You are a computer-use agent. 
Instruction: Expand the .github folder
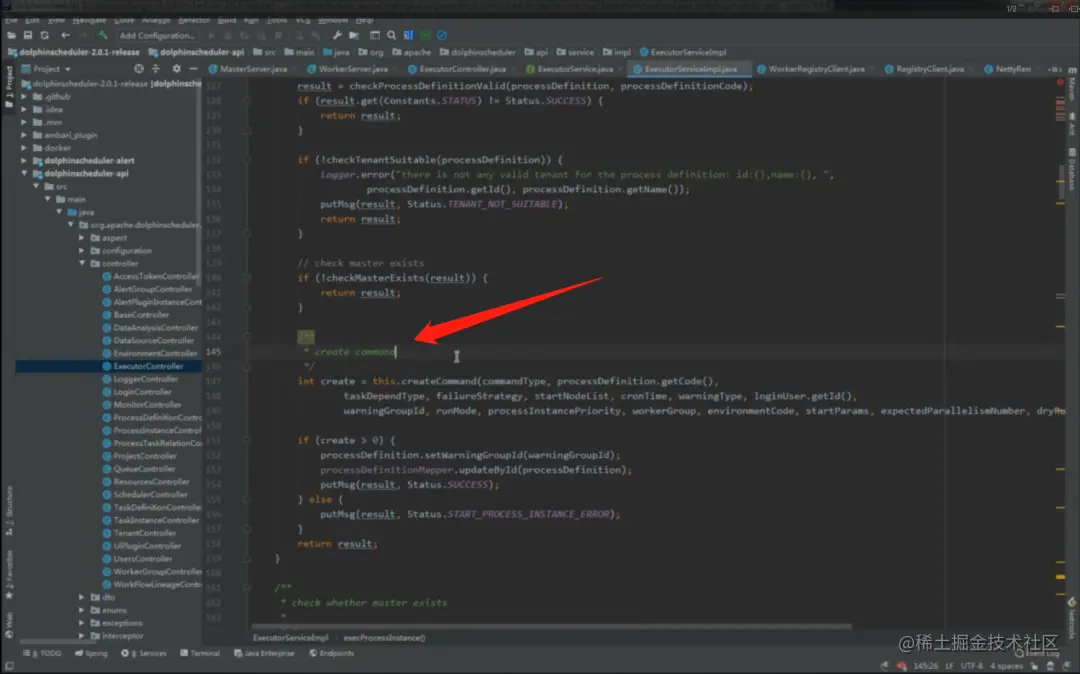tap(25, 97)
